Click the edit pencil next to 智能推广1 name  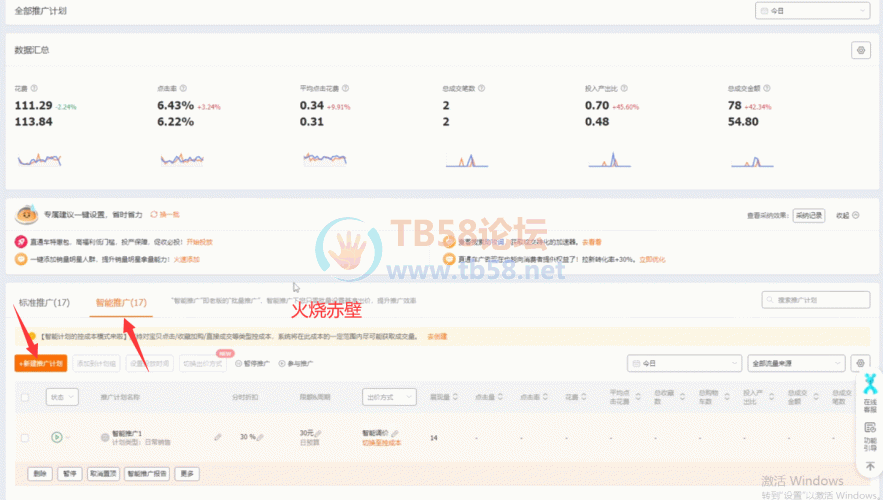[x=218, y=437]
